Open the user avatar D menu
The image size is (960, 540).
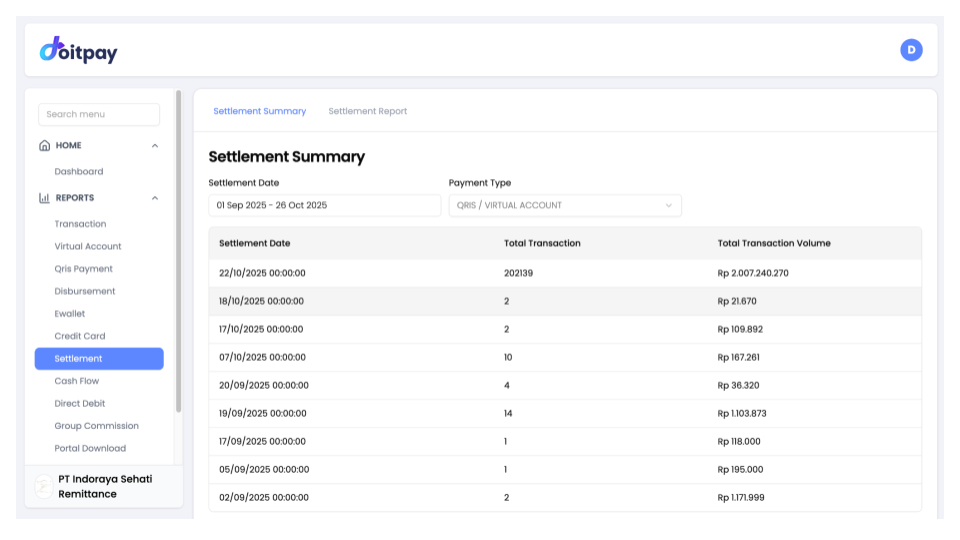pyautogui.click(x=911, y=50)
